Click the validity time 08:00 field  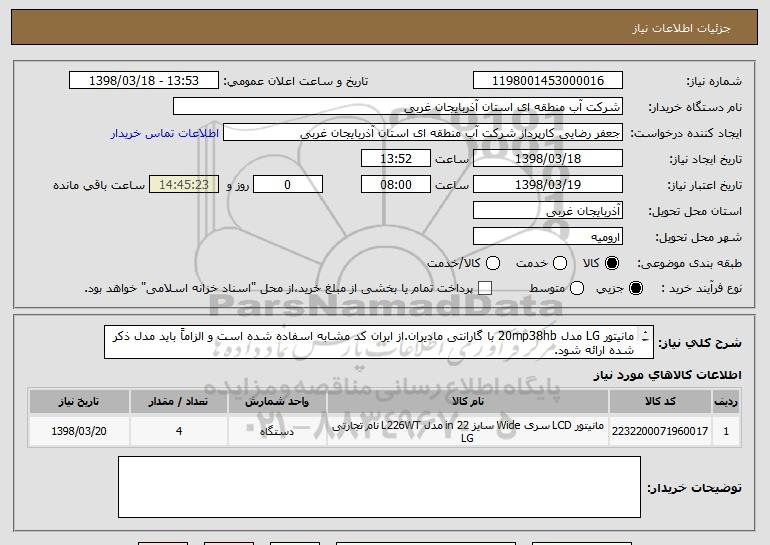tap(396, 185)
